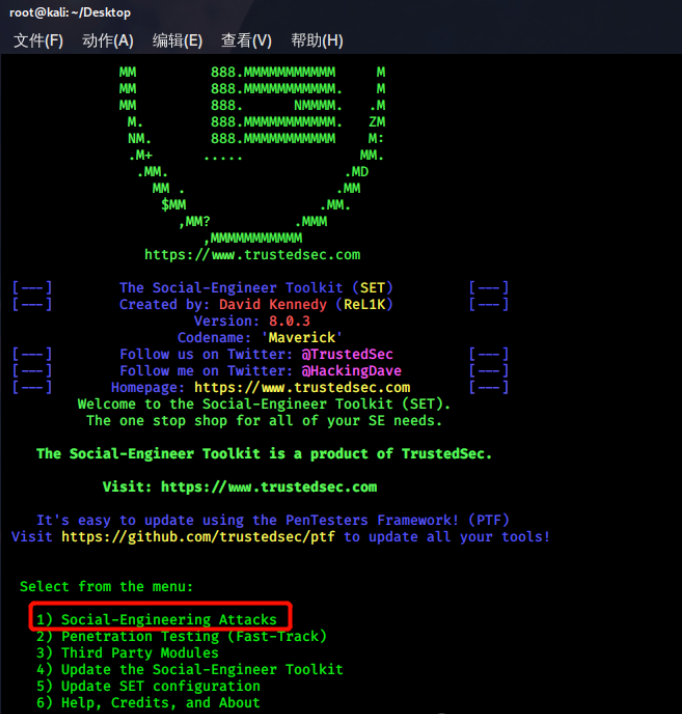The height and width of the screenshot is (714, 682).
Task: Open the 文件(F) menu
Action: pos(38,41)
